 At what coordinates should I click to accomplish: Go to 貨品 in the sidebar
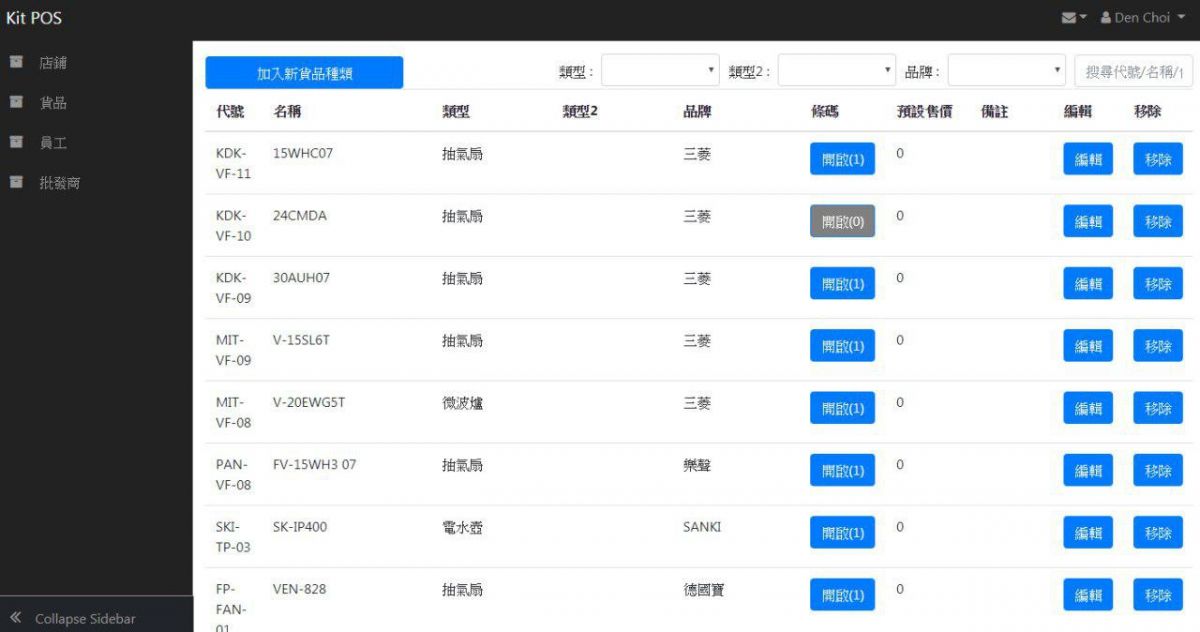pos(53,103)
